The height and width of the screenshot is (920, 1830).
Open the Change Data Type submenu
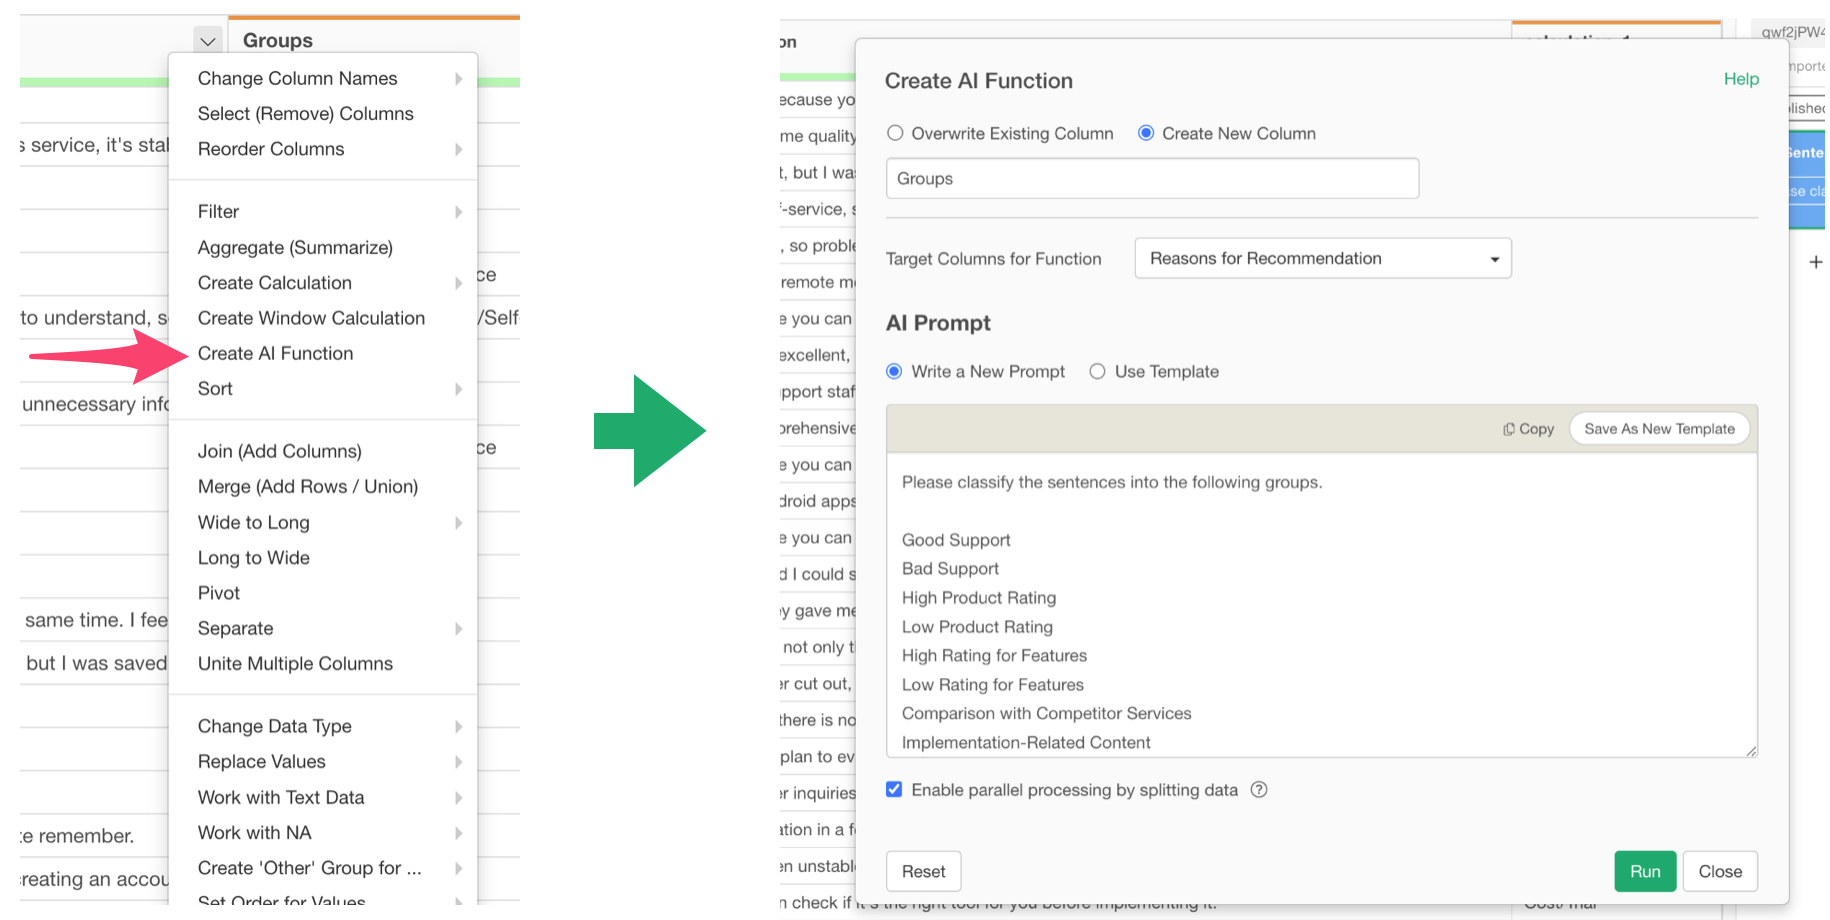pos(323,726)
